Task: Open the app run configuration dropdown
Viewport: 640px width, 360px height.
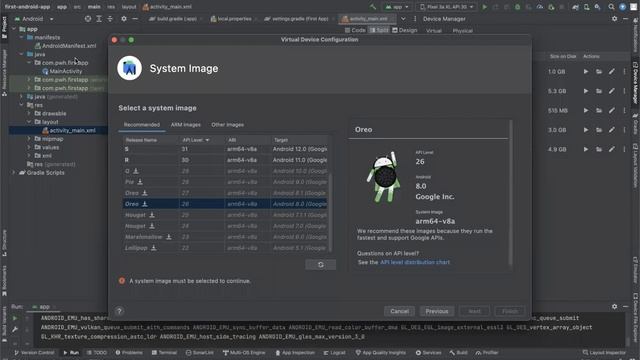Action: pyautogui.click(x=397, y=7)
